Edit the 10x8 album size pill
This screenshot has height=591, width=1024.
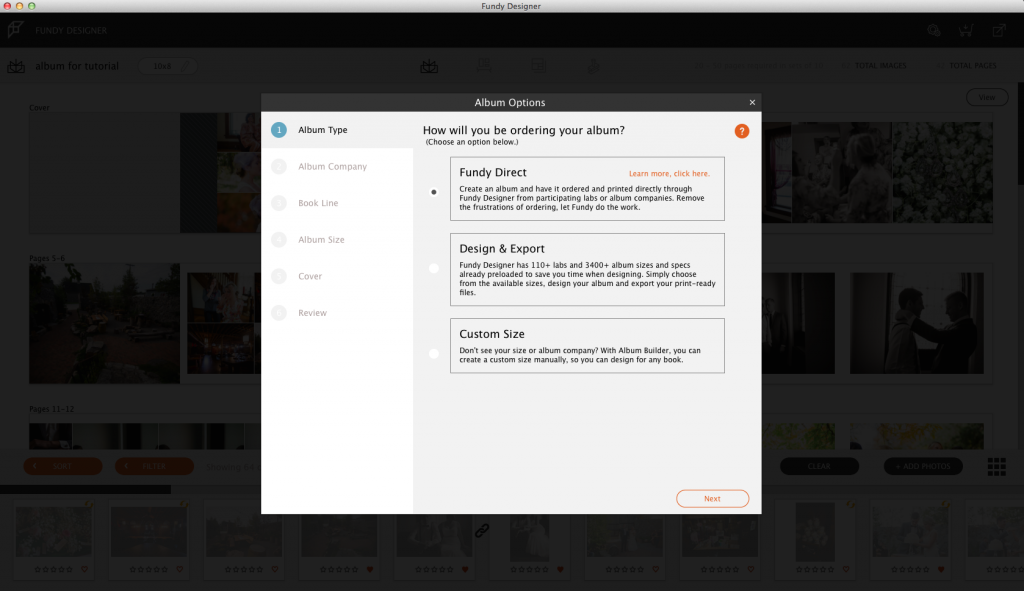click(167, 66)
